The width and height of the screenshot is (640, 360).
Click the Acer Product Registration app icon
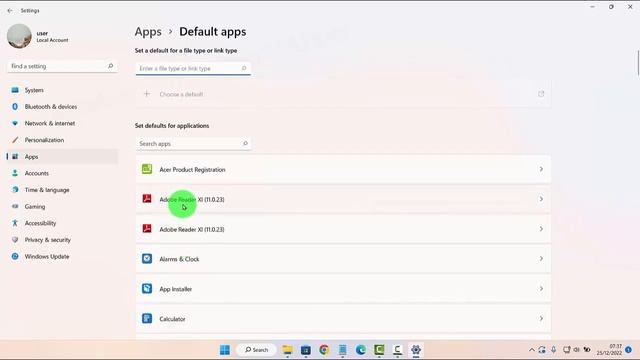coord(147,169)
